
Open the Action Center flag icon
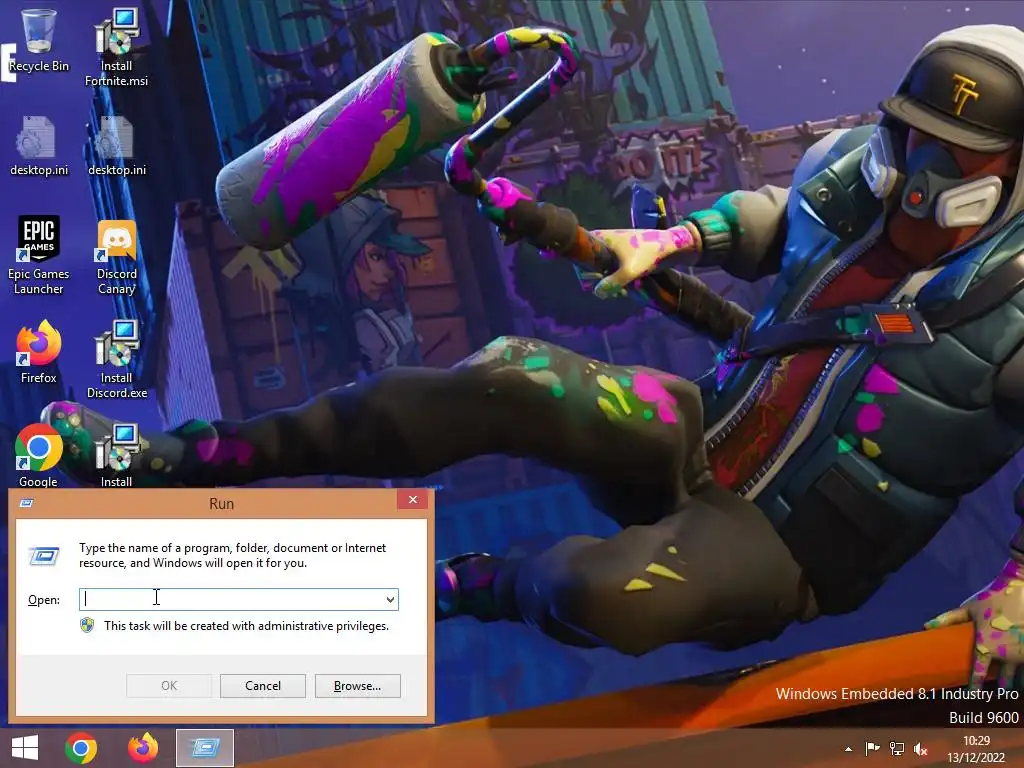(x=872, y=748)
